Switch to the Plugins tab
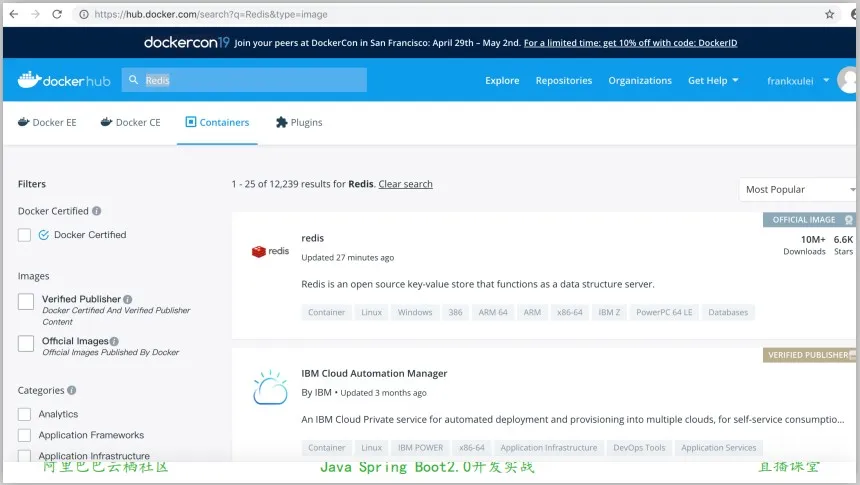The image size is (860, 485). pyautogui.click(x=299, y=122)
